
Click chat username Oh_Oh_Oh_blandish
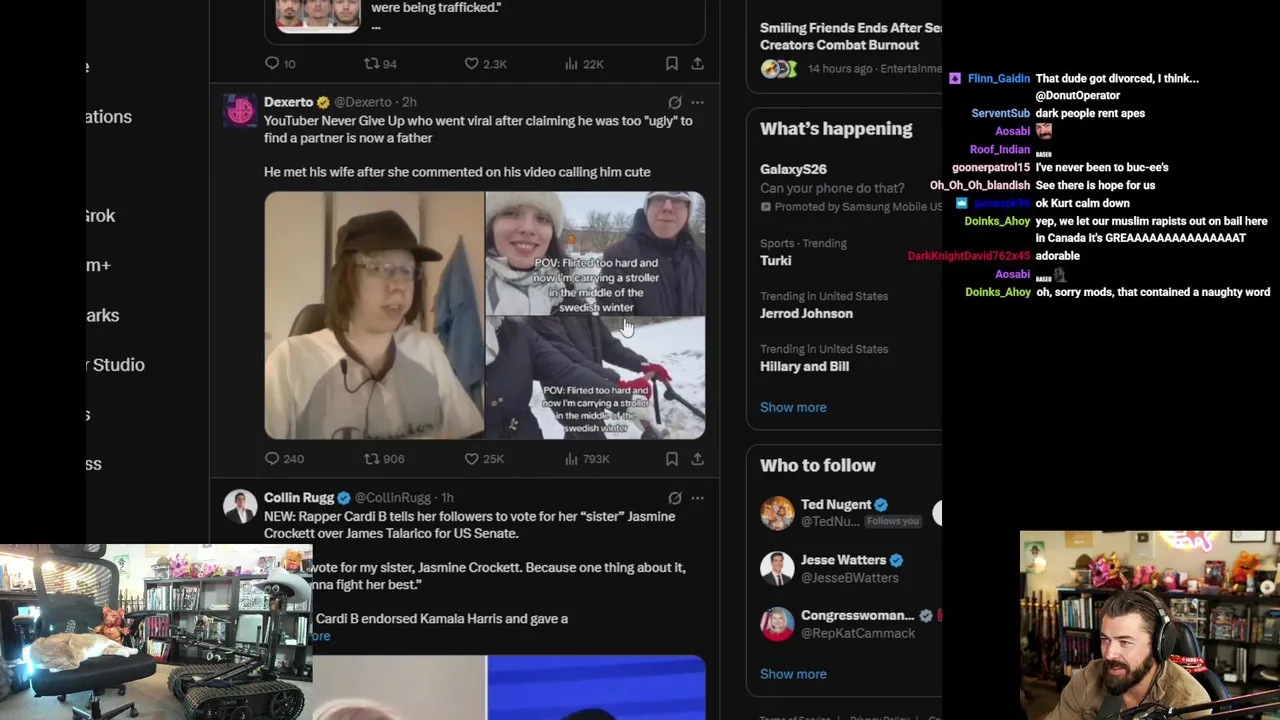click(x=979, y=186)
